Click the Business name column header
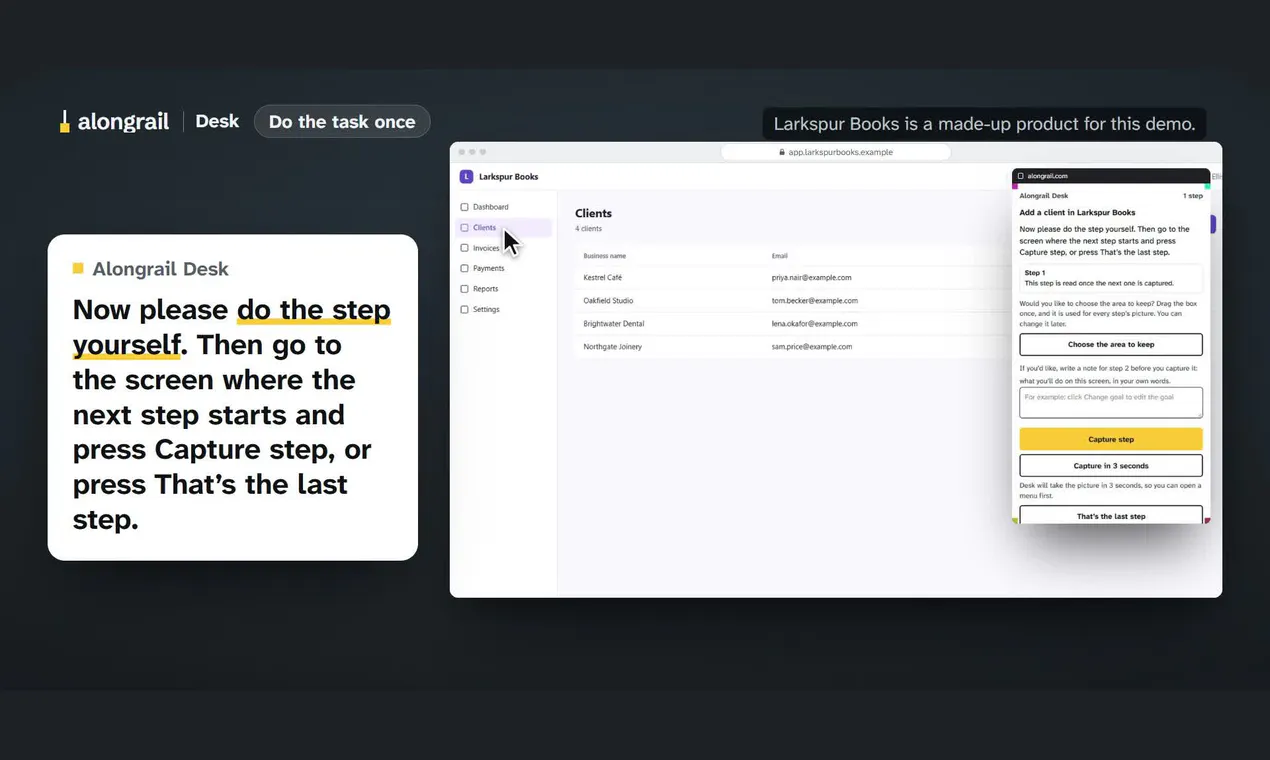 [x=605, y=256]
